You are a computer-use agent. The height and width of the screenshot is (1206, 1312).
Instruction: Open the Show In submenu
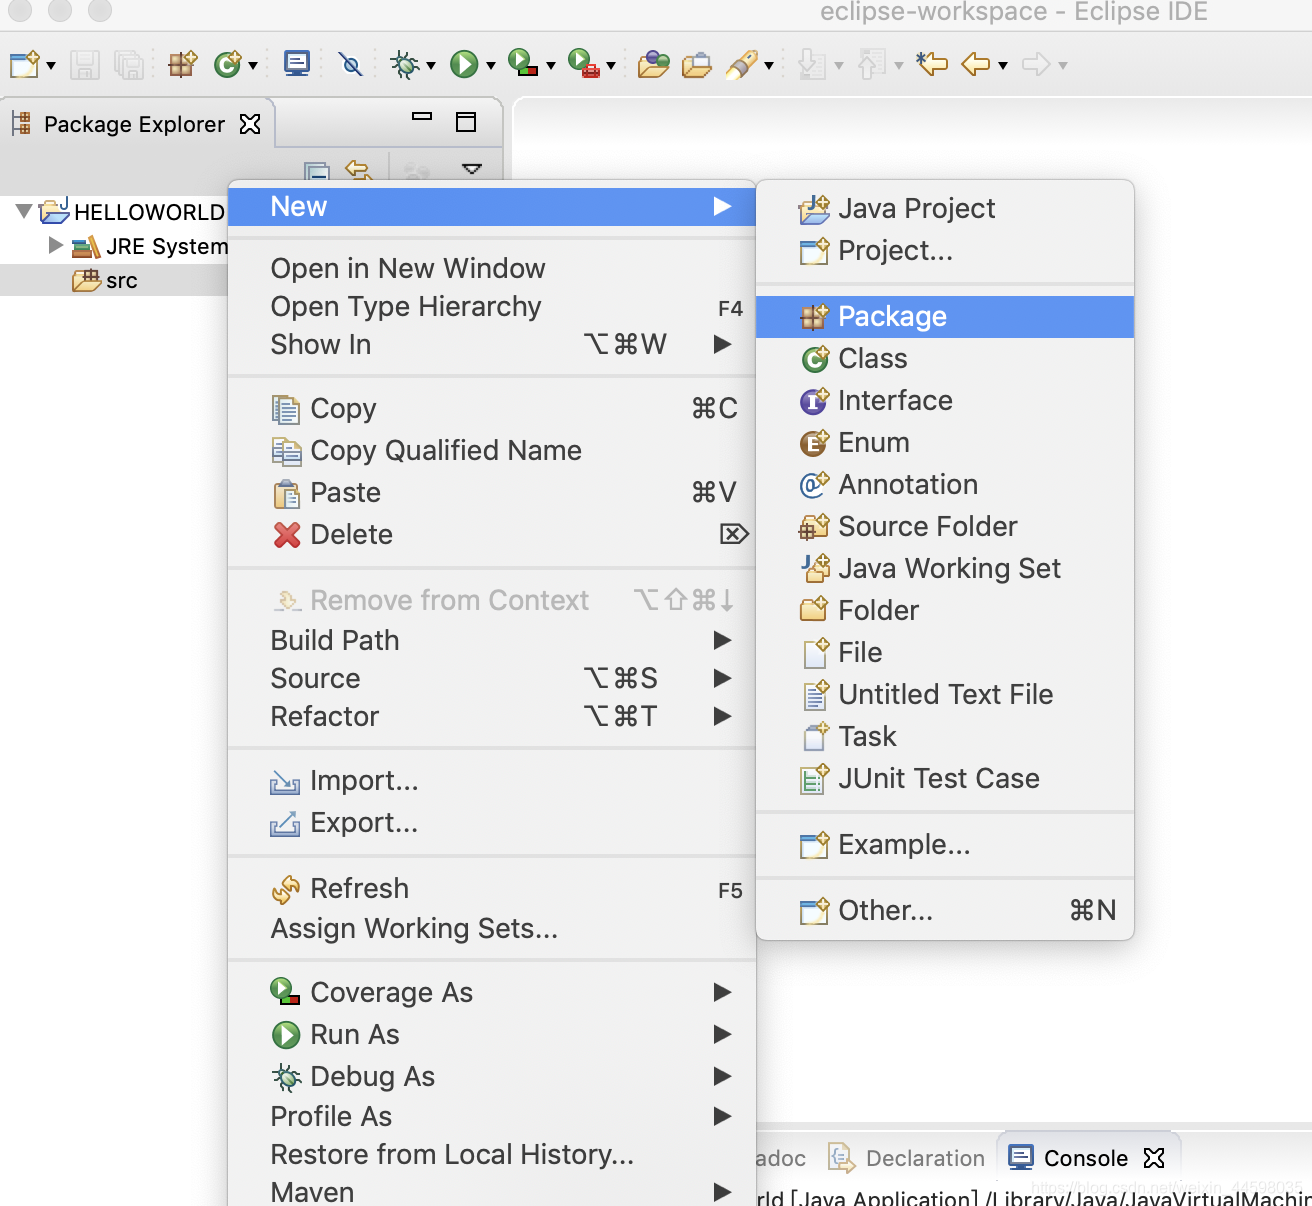tap(492, 344)
